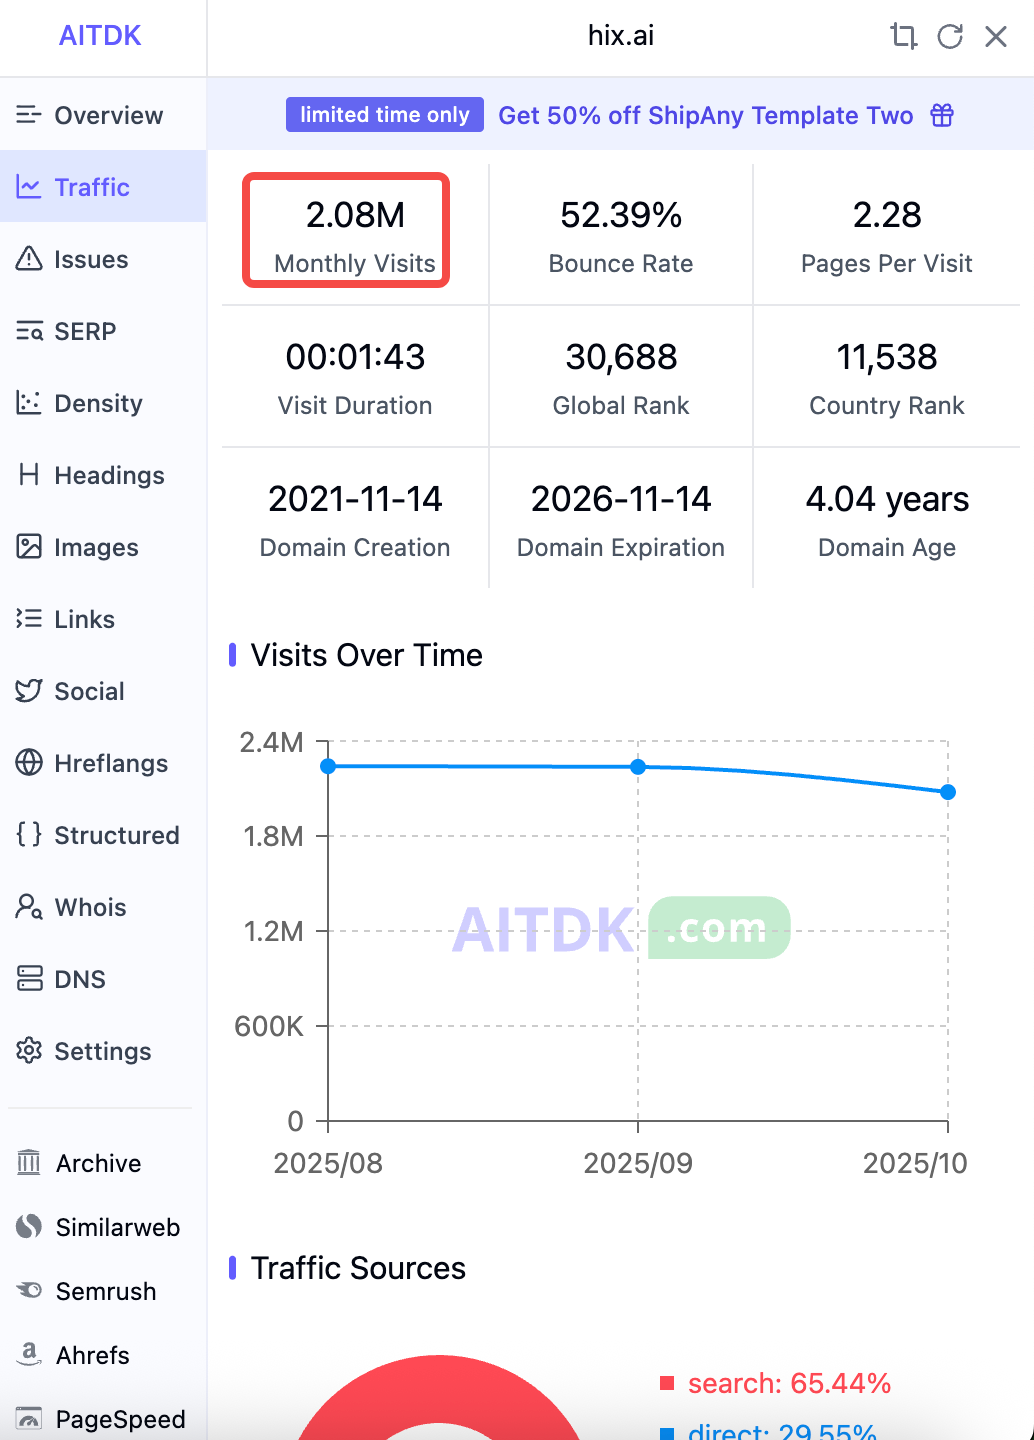Image resolution: width=1034 pixels, height=1440 pixels.
Task: Open the Hreflangs globe icon
Action: click(x=29, y=763)
